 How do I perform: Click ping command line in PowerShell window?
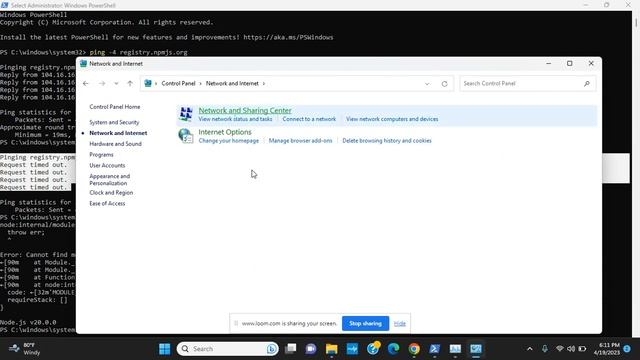pyautogui.click(x=138, y=52)
